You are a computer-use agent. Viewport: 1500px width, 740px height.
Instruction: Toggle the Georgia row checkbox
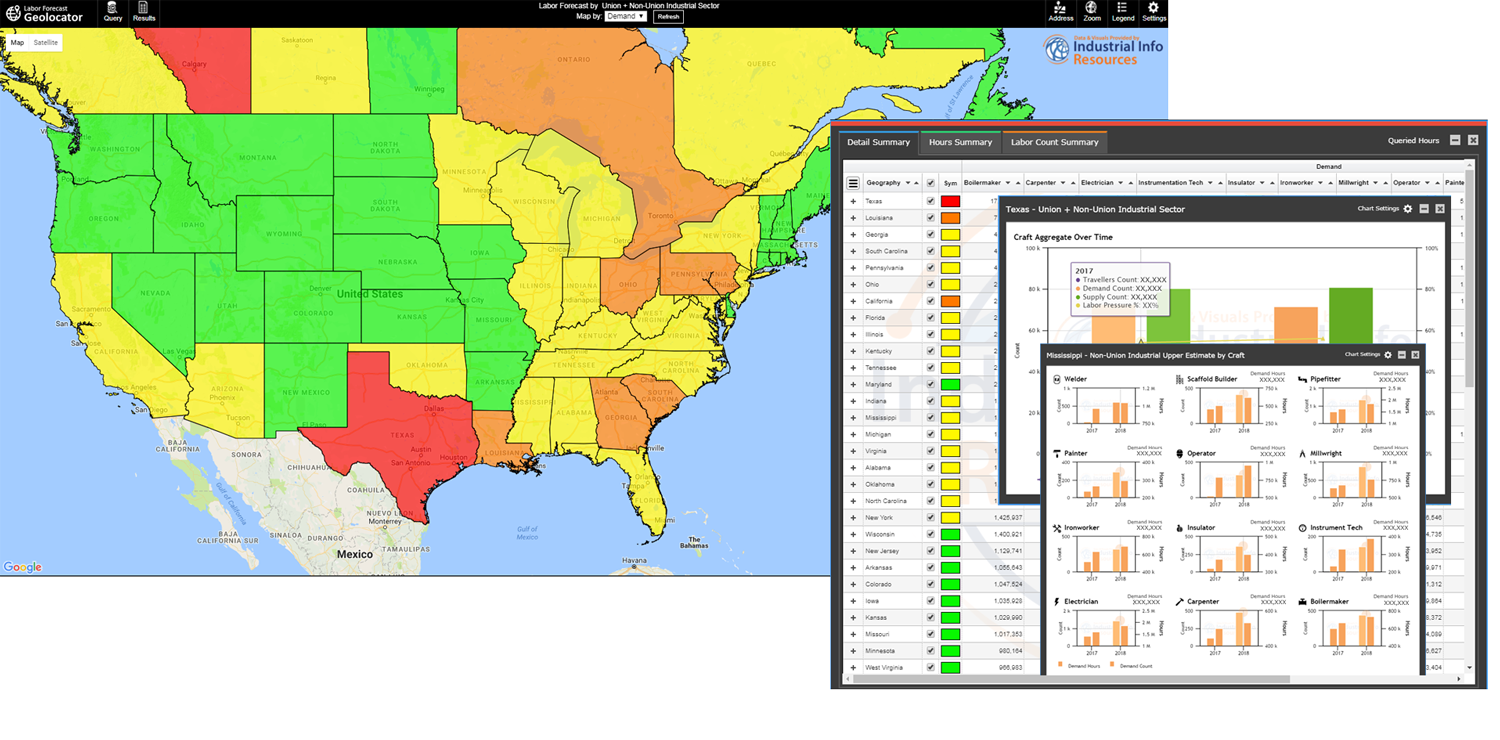click(931, 234)
